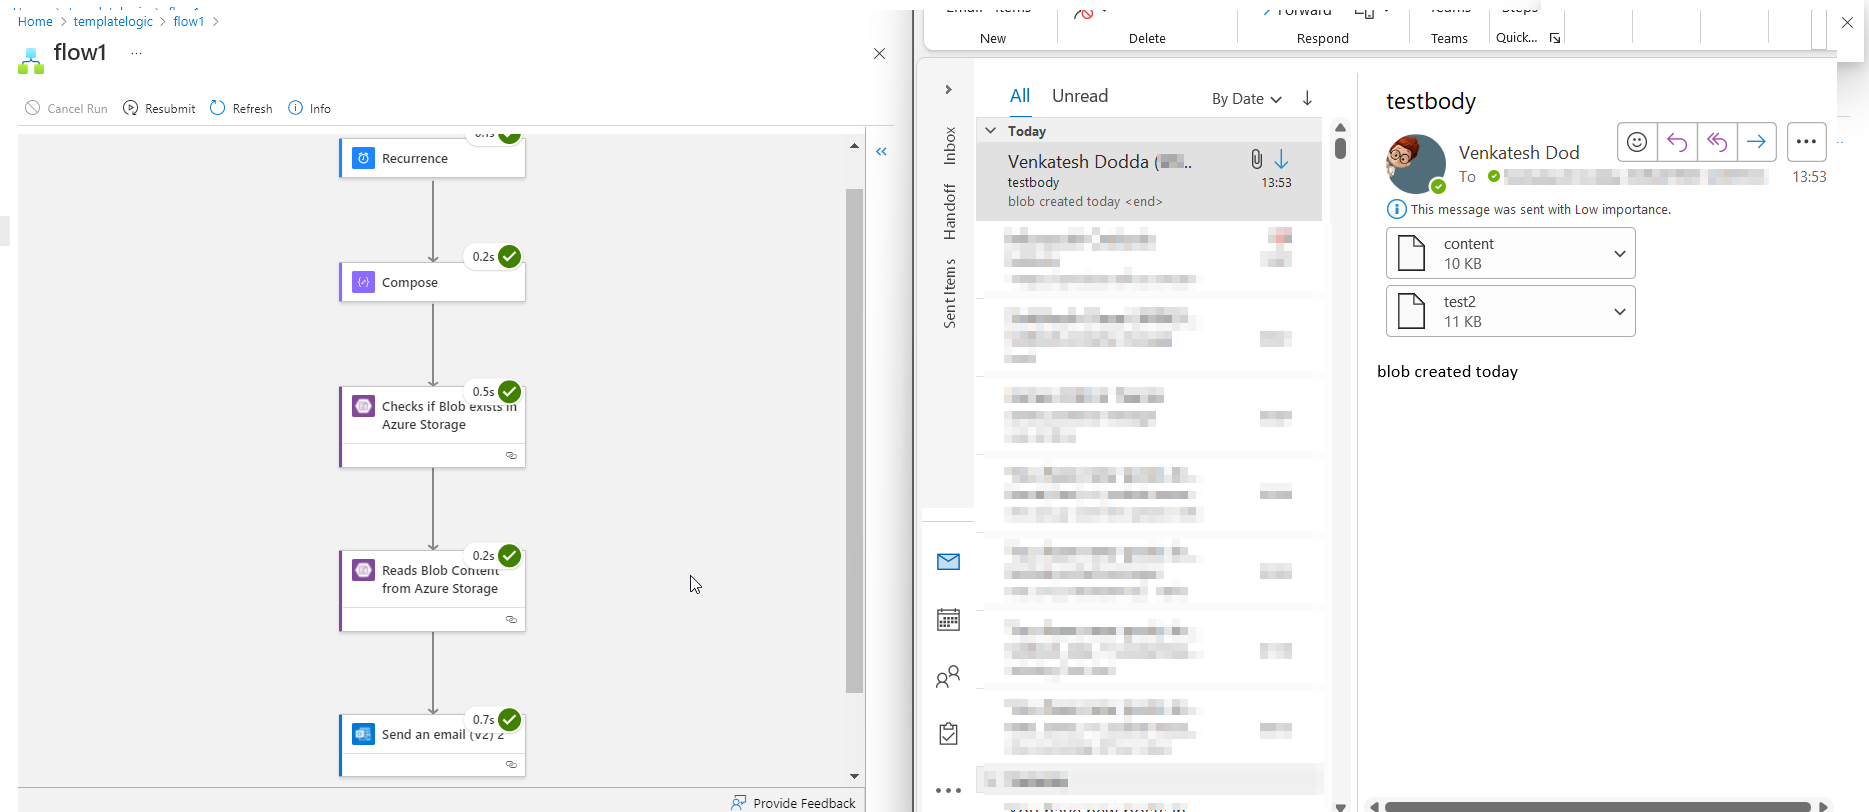
Task: Reply to the testbody message
Action: pos(1677,142)
